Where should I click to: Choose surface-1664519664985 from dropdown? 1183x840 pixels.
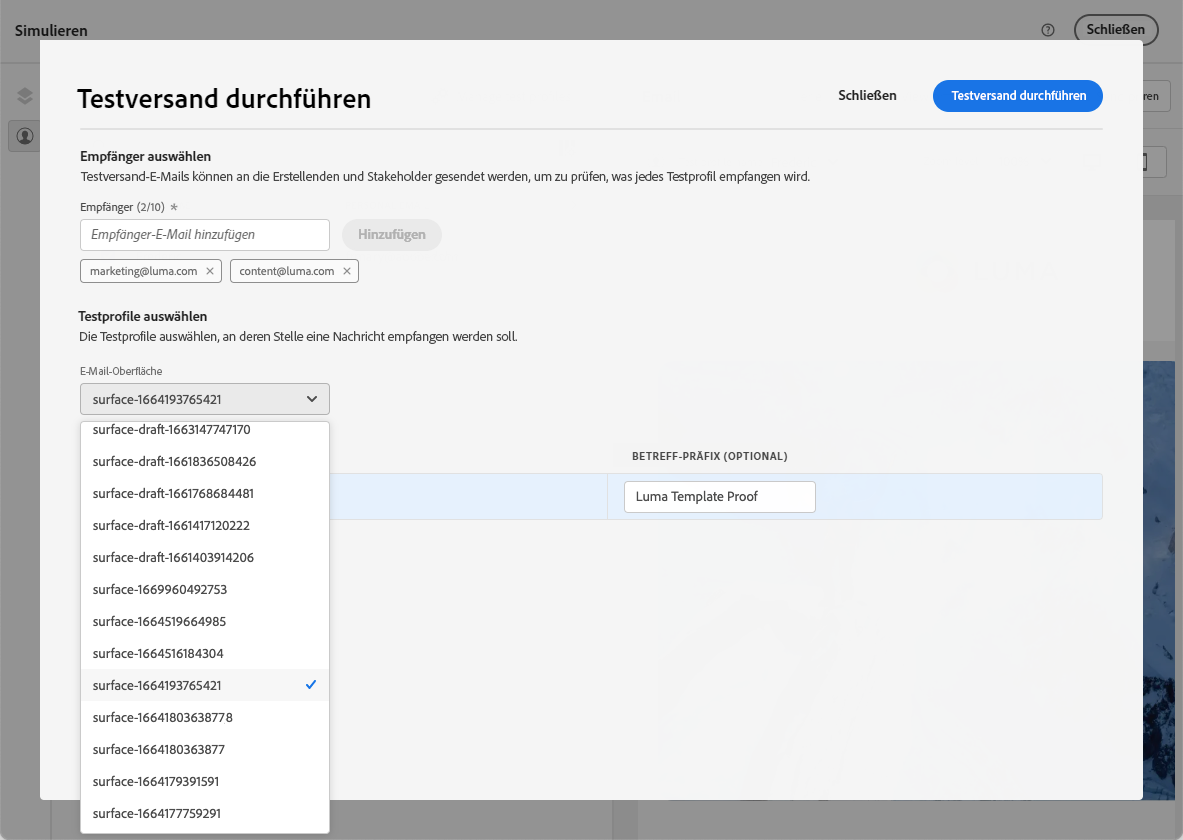pyautogui.click(x=205, y=621)
